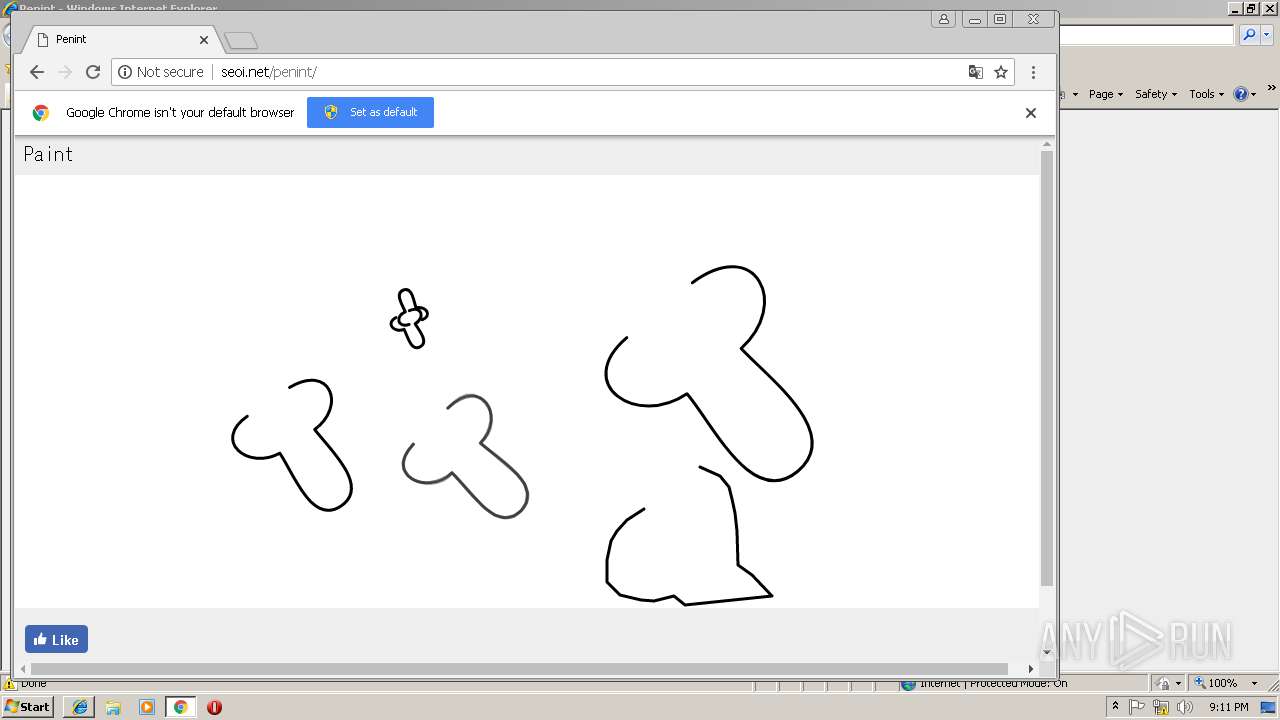Viewport: 1280px width, 720px height.
Task: Open the IE search provider dropdown arrow
Action: [1268, 35]
